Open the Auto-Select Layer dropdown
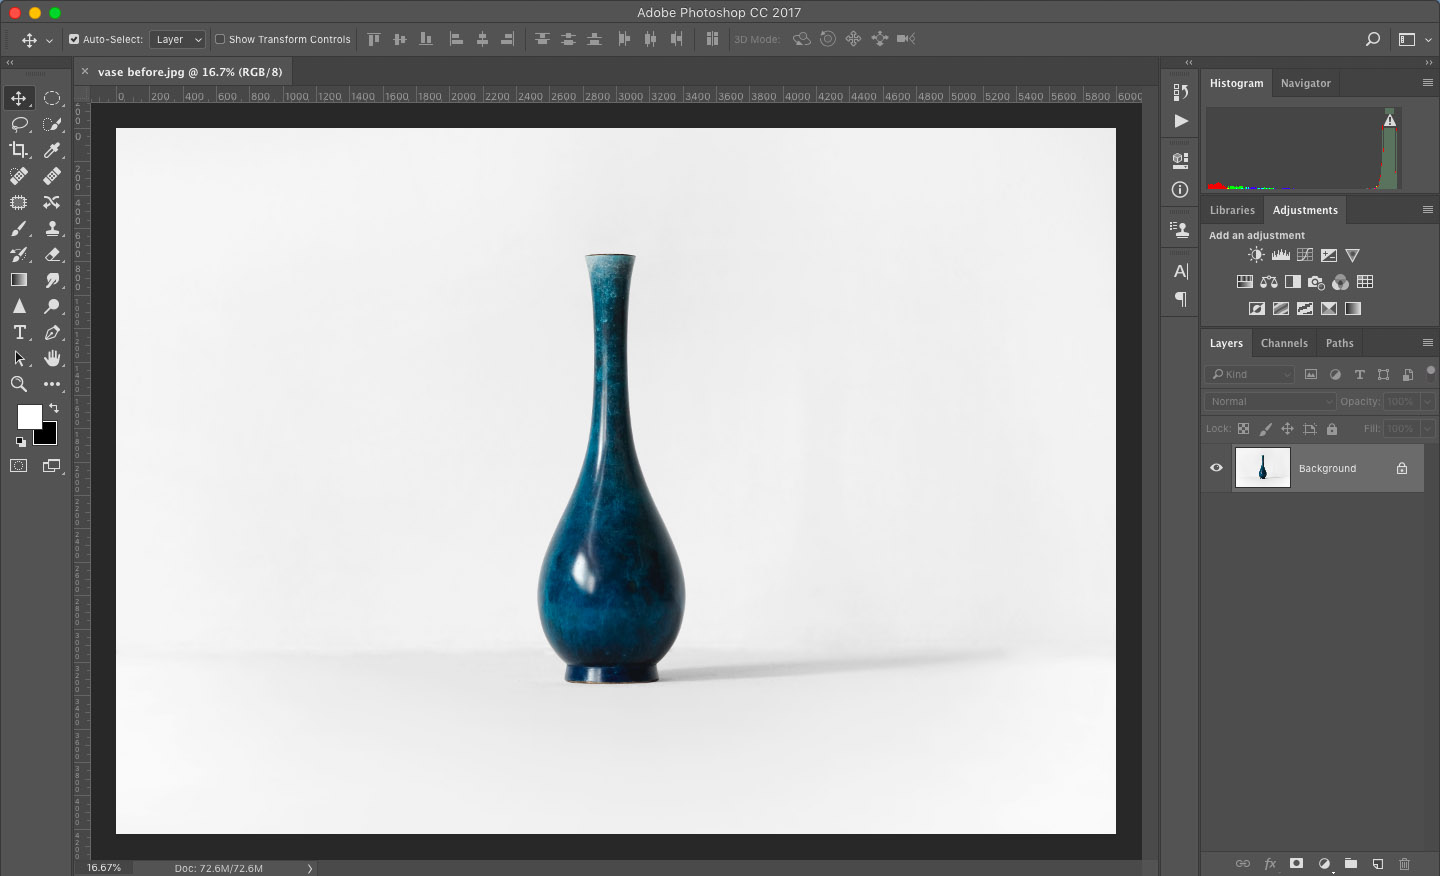 pyautogui.click(x=178, y=39)
